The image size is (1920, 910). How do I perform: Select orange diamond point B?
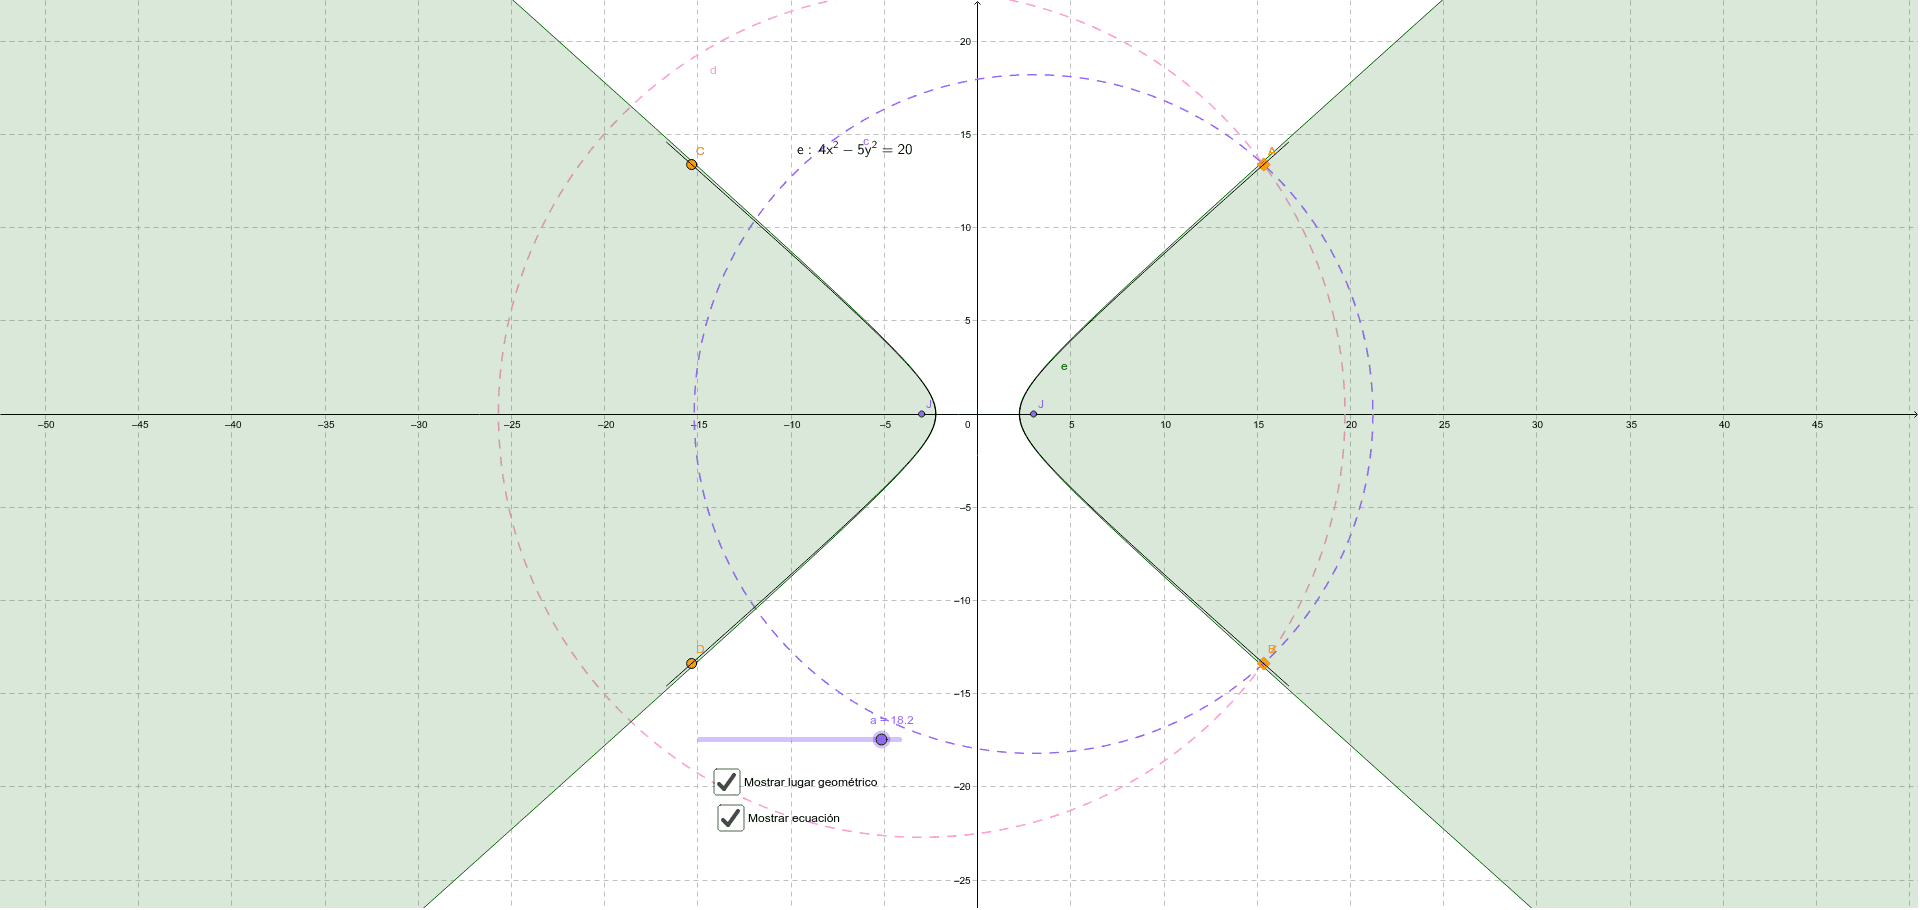(x=1264, y=664)
